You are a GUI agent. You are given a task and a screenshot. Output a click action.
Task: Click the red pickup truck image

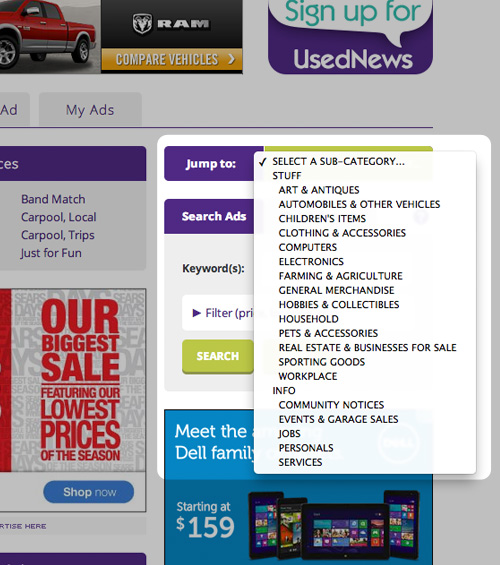tap(49, 36)
